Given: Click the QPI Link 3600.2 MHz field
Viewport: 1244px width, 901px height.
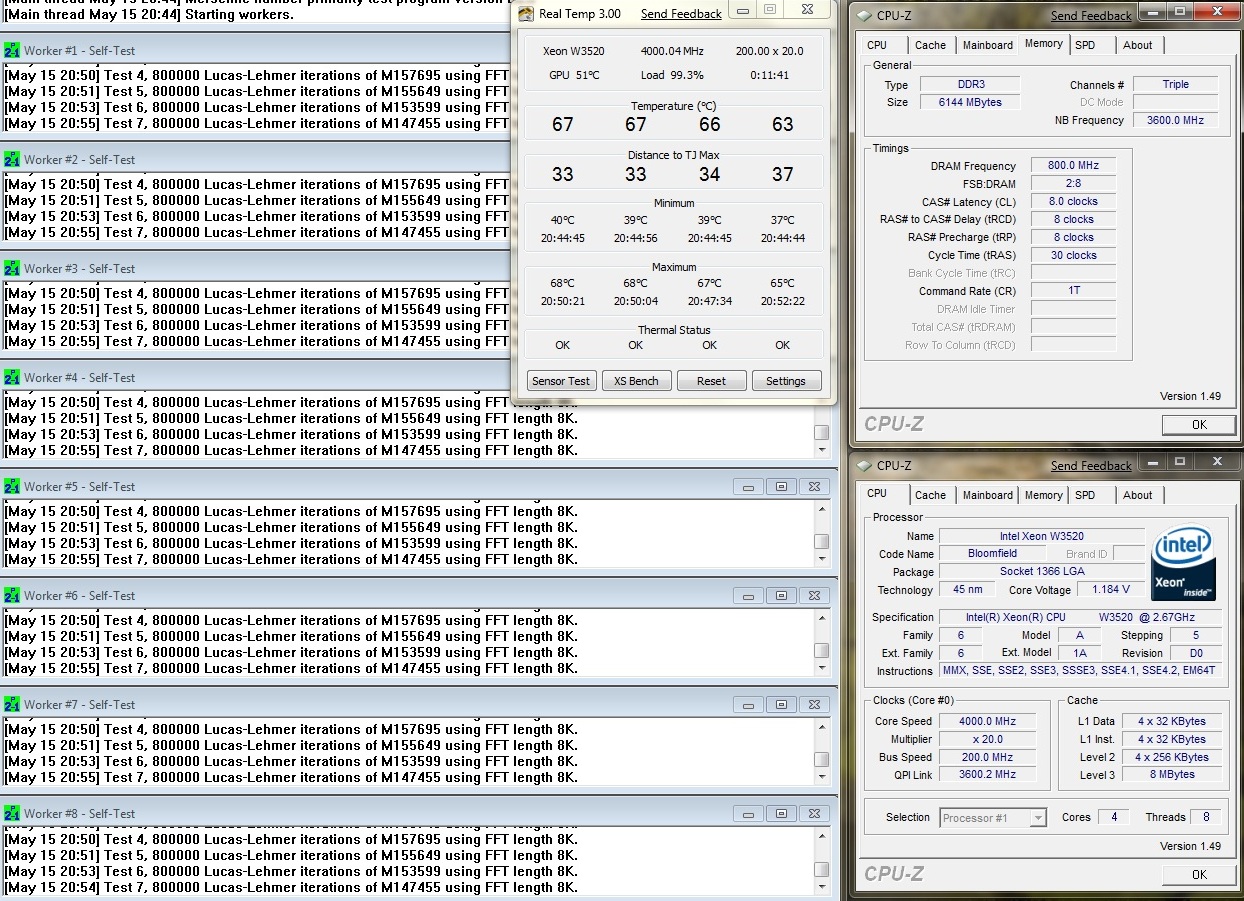Looking at the screenshot, I should 987,775.
